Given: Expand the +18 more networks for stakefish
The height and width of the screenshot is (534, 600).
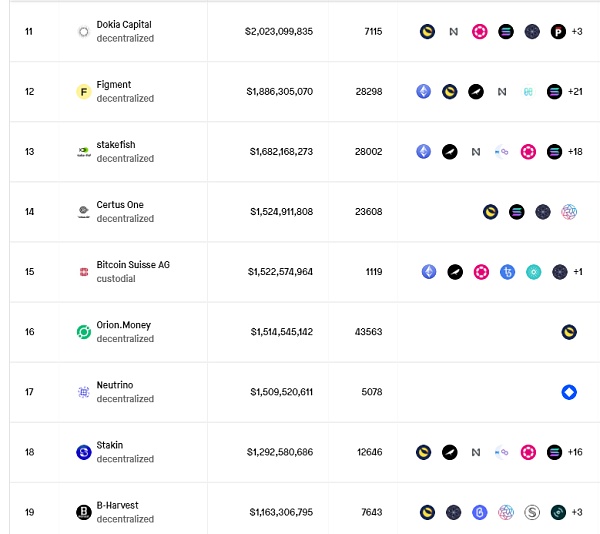Looking at the screenshot, I should [575, 152].
